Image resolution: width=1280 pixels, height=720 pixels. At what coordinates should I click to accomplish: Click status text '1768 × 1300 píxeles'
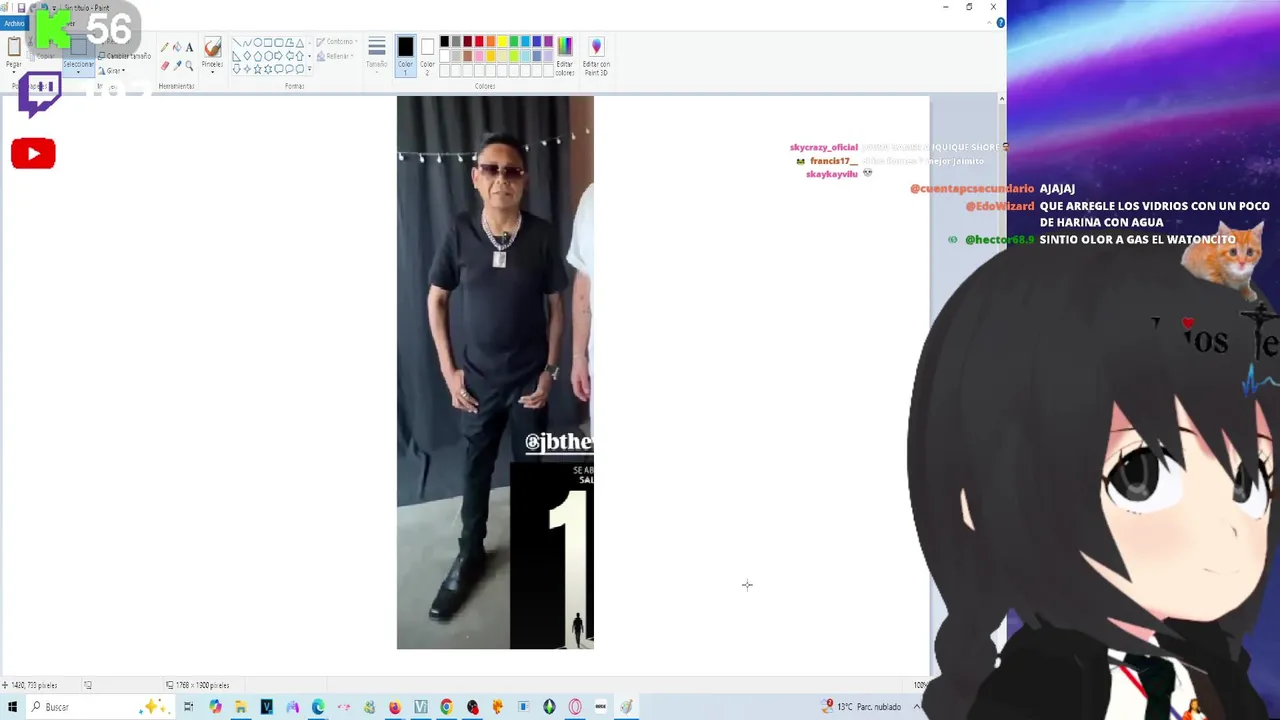click(x=203, y=685)
